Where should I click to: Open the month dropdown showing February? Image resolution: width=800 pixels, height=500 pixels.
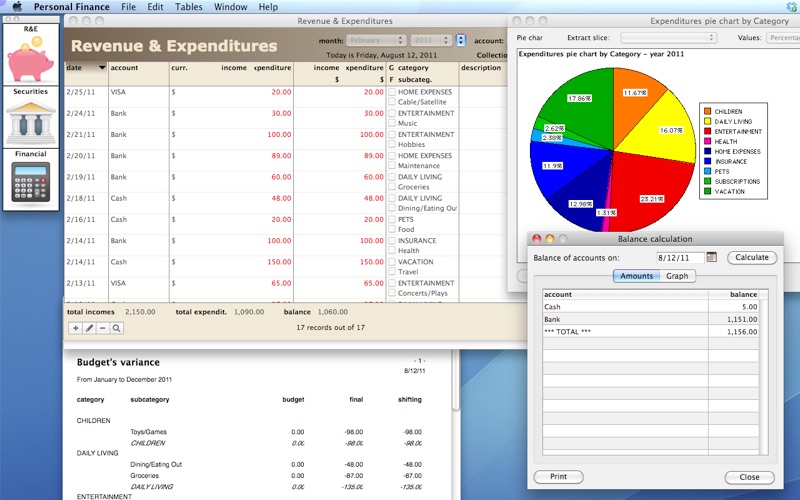coord(376,40)
